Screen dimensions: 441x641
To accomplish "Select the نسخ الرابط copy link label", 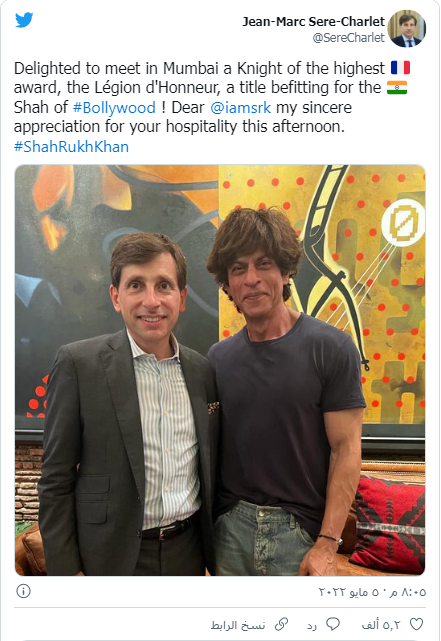I will click(x=238, y=625).
